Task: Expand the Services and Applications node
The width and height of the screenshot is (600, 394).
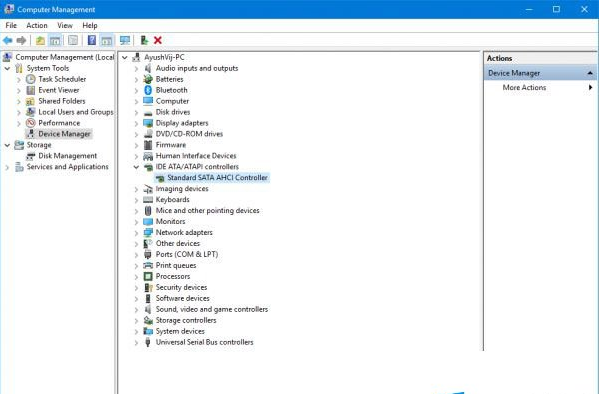Action: click(7, 167)
